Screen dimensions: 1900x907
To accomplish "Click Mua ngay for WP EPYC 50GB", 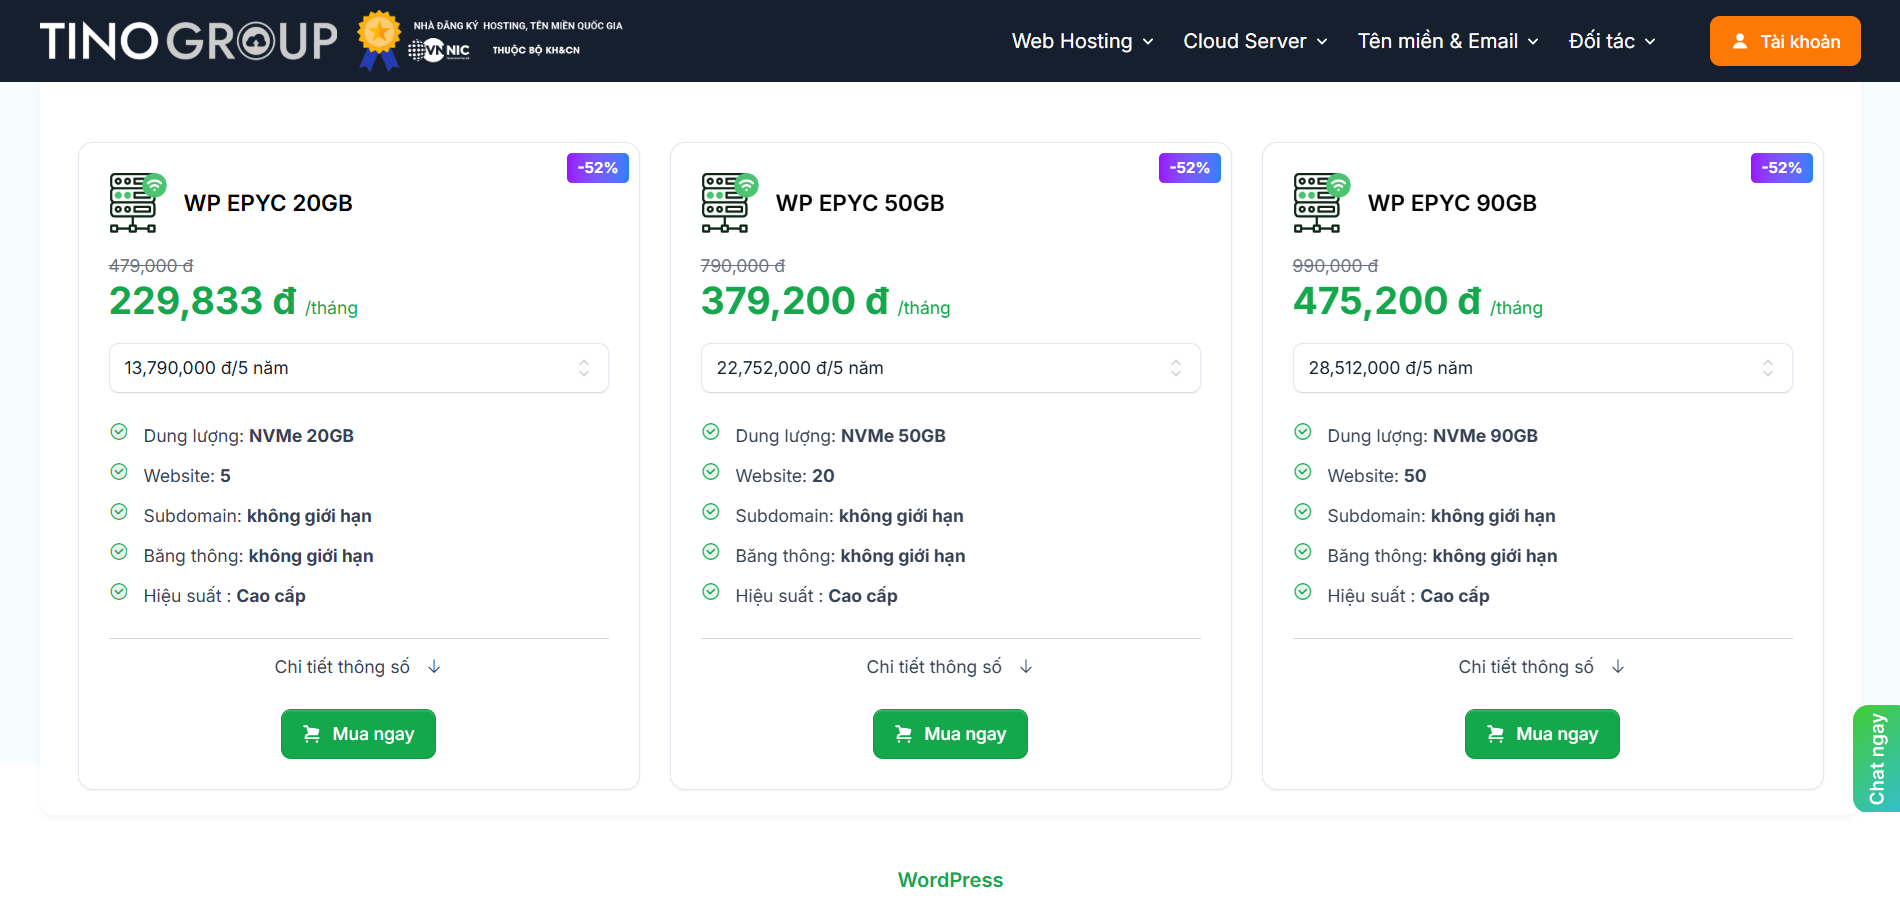I will (950, 734).
